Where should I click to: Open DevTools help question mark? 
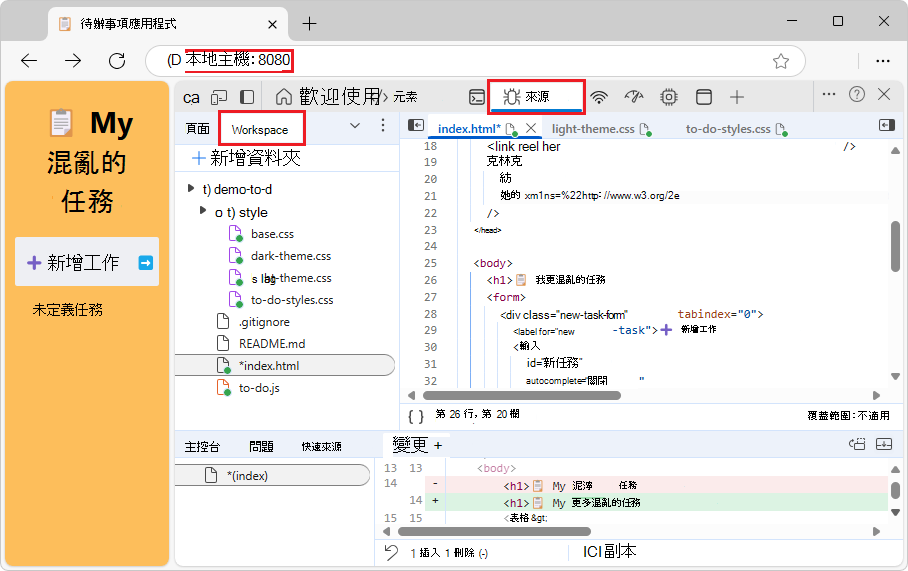(856, 94)
